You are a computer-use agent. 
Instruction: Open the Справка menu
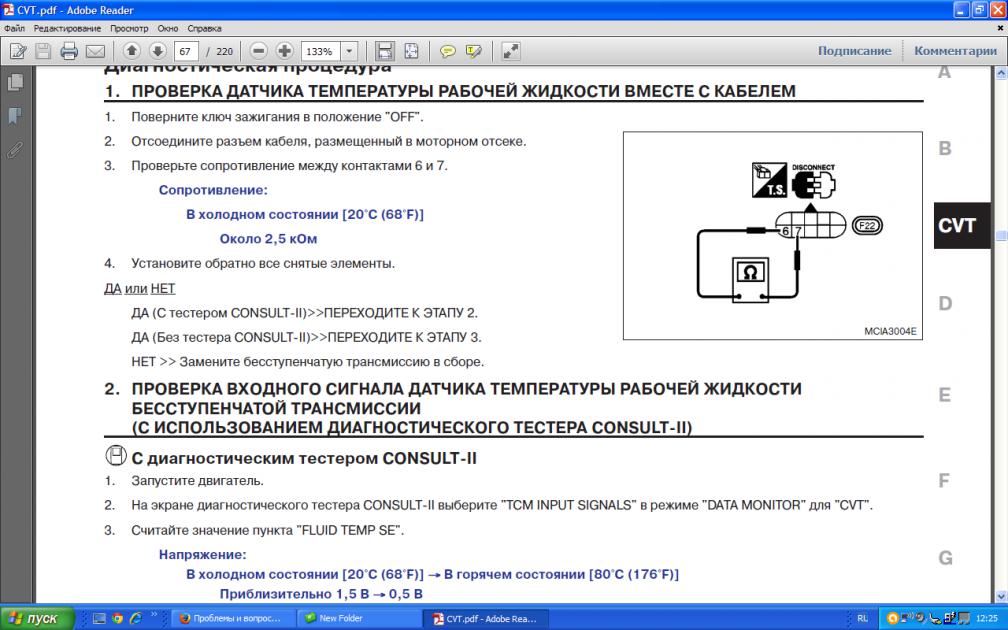click(204, 28)
